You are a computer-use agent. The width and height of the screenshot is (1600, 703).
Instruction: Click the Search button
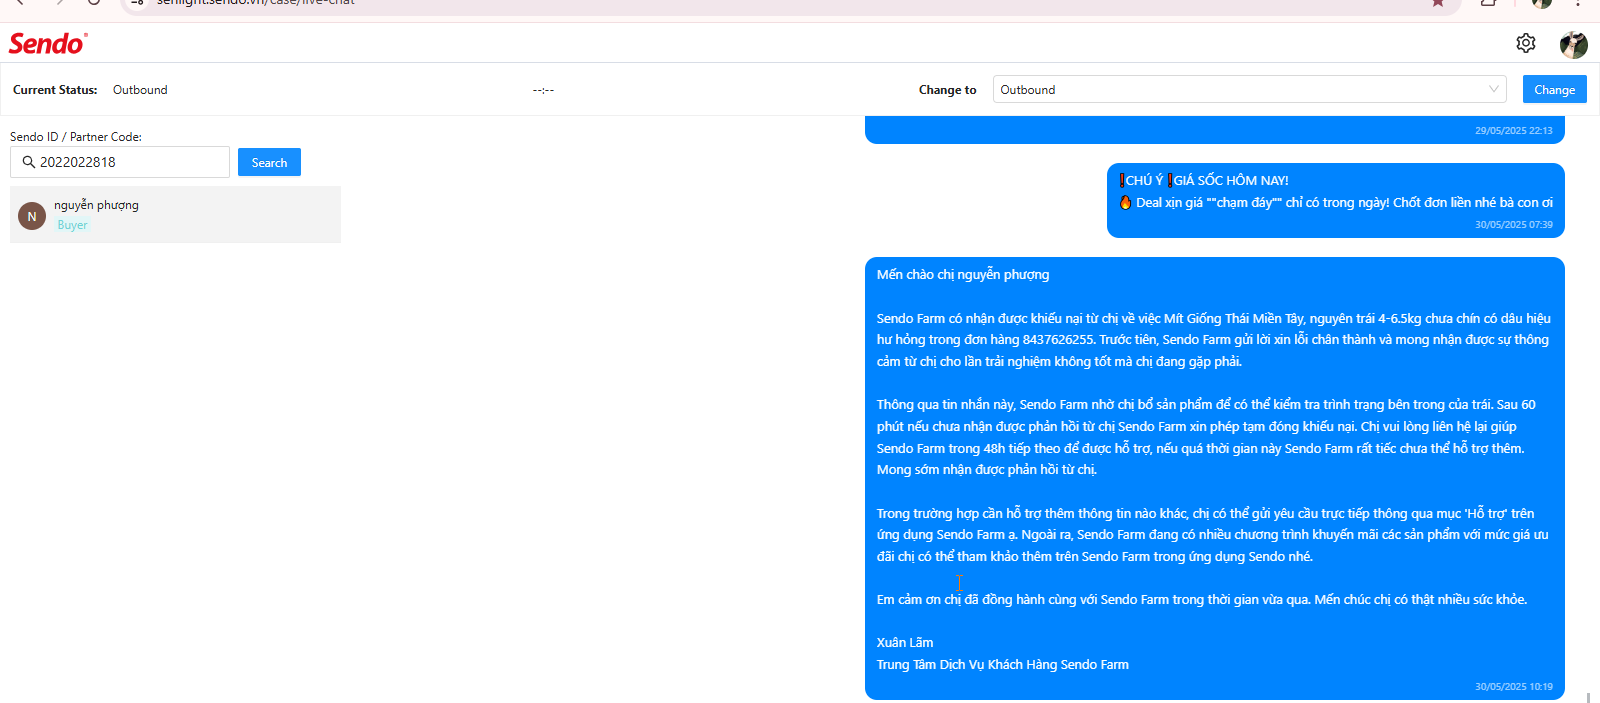pyautogui.click(x=269, y=162)
